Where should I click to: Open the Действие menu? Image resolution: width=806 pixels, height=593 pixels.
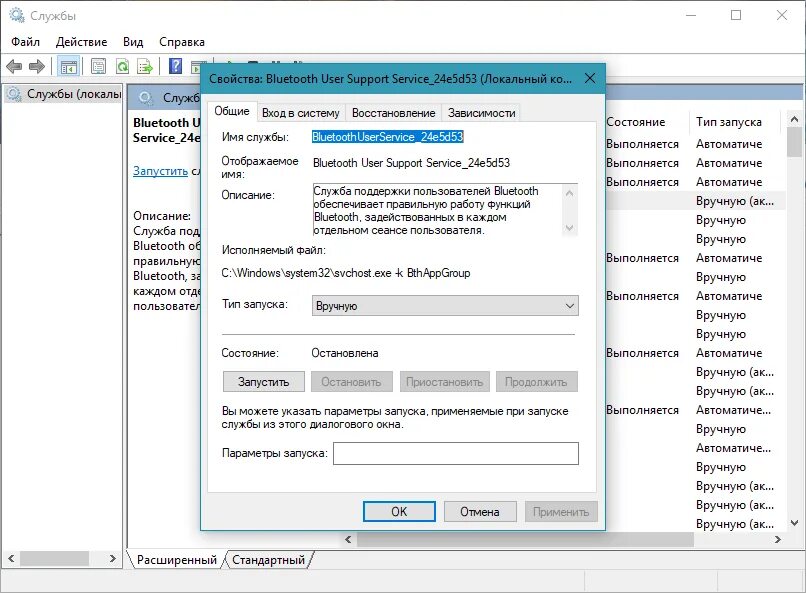81,42
